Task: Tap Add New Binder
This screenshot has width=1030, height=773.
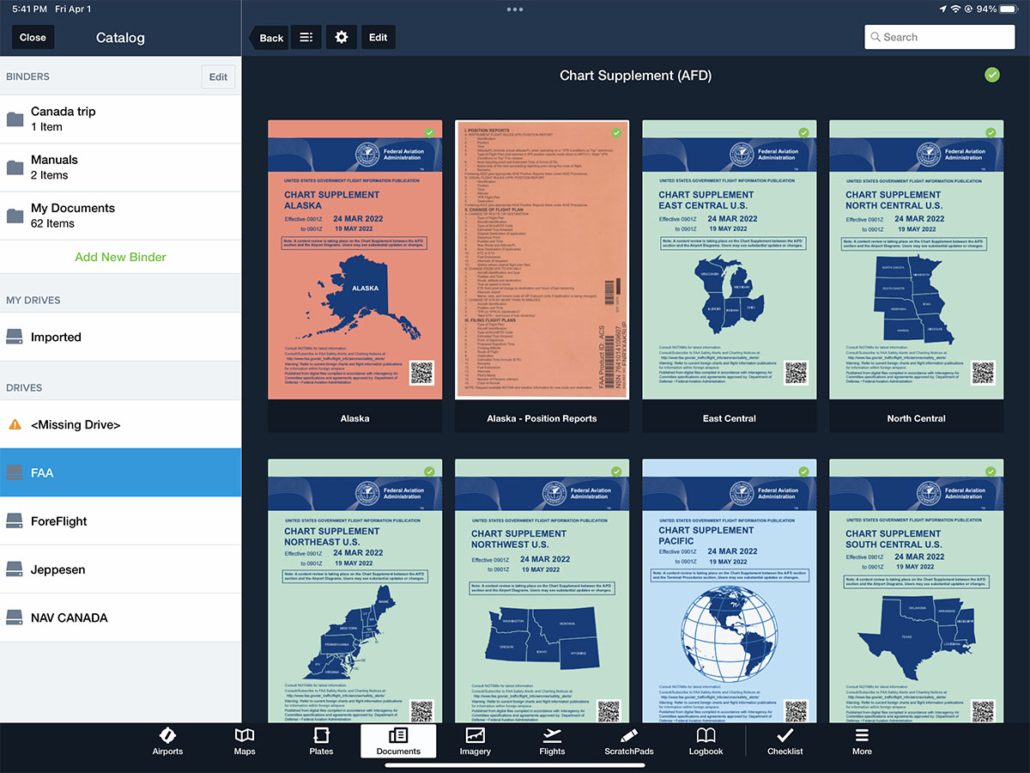Action: pos(120,257)
